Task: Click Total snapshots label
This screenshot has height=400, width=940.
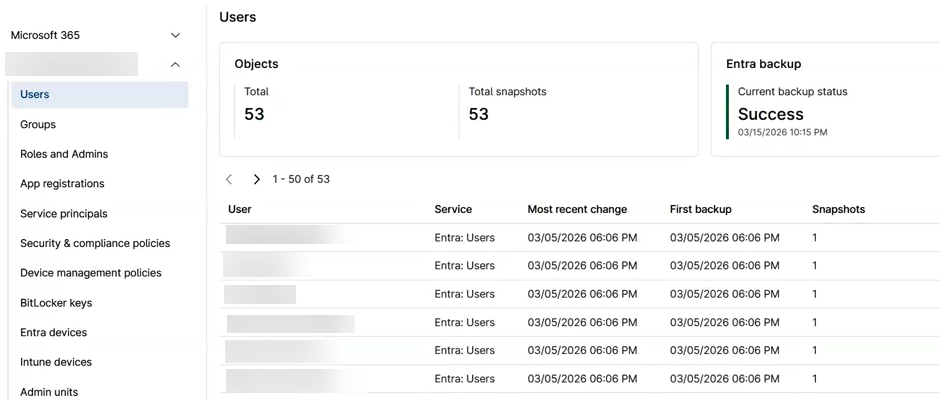Action: click(508, 92)
